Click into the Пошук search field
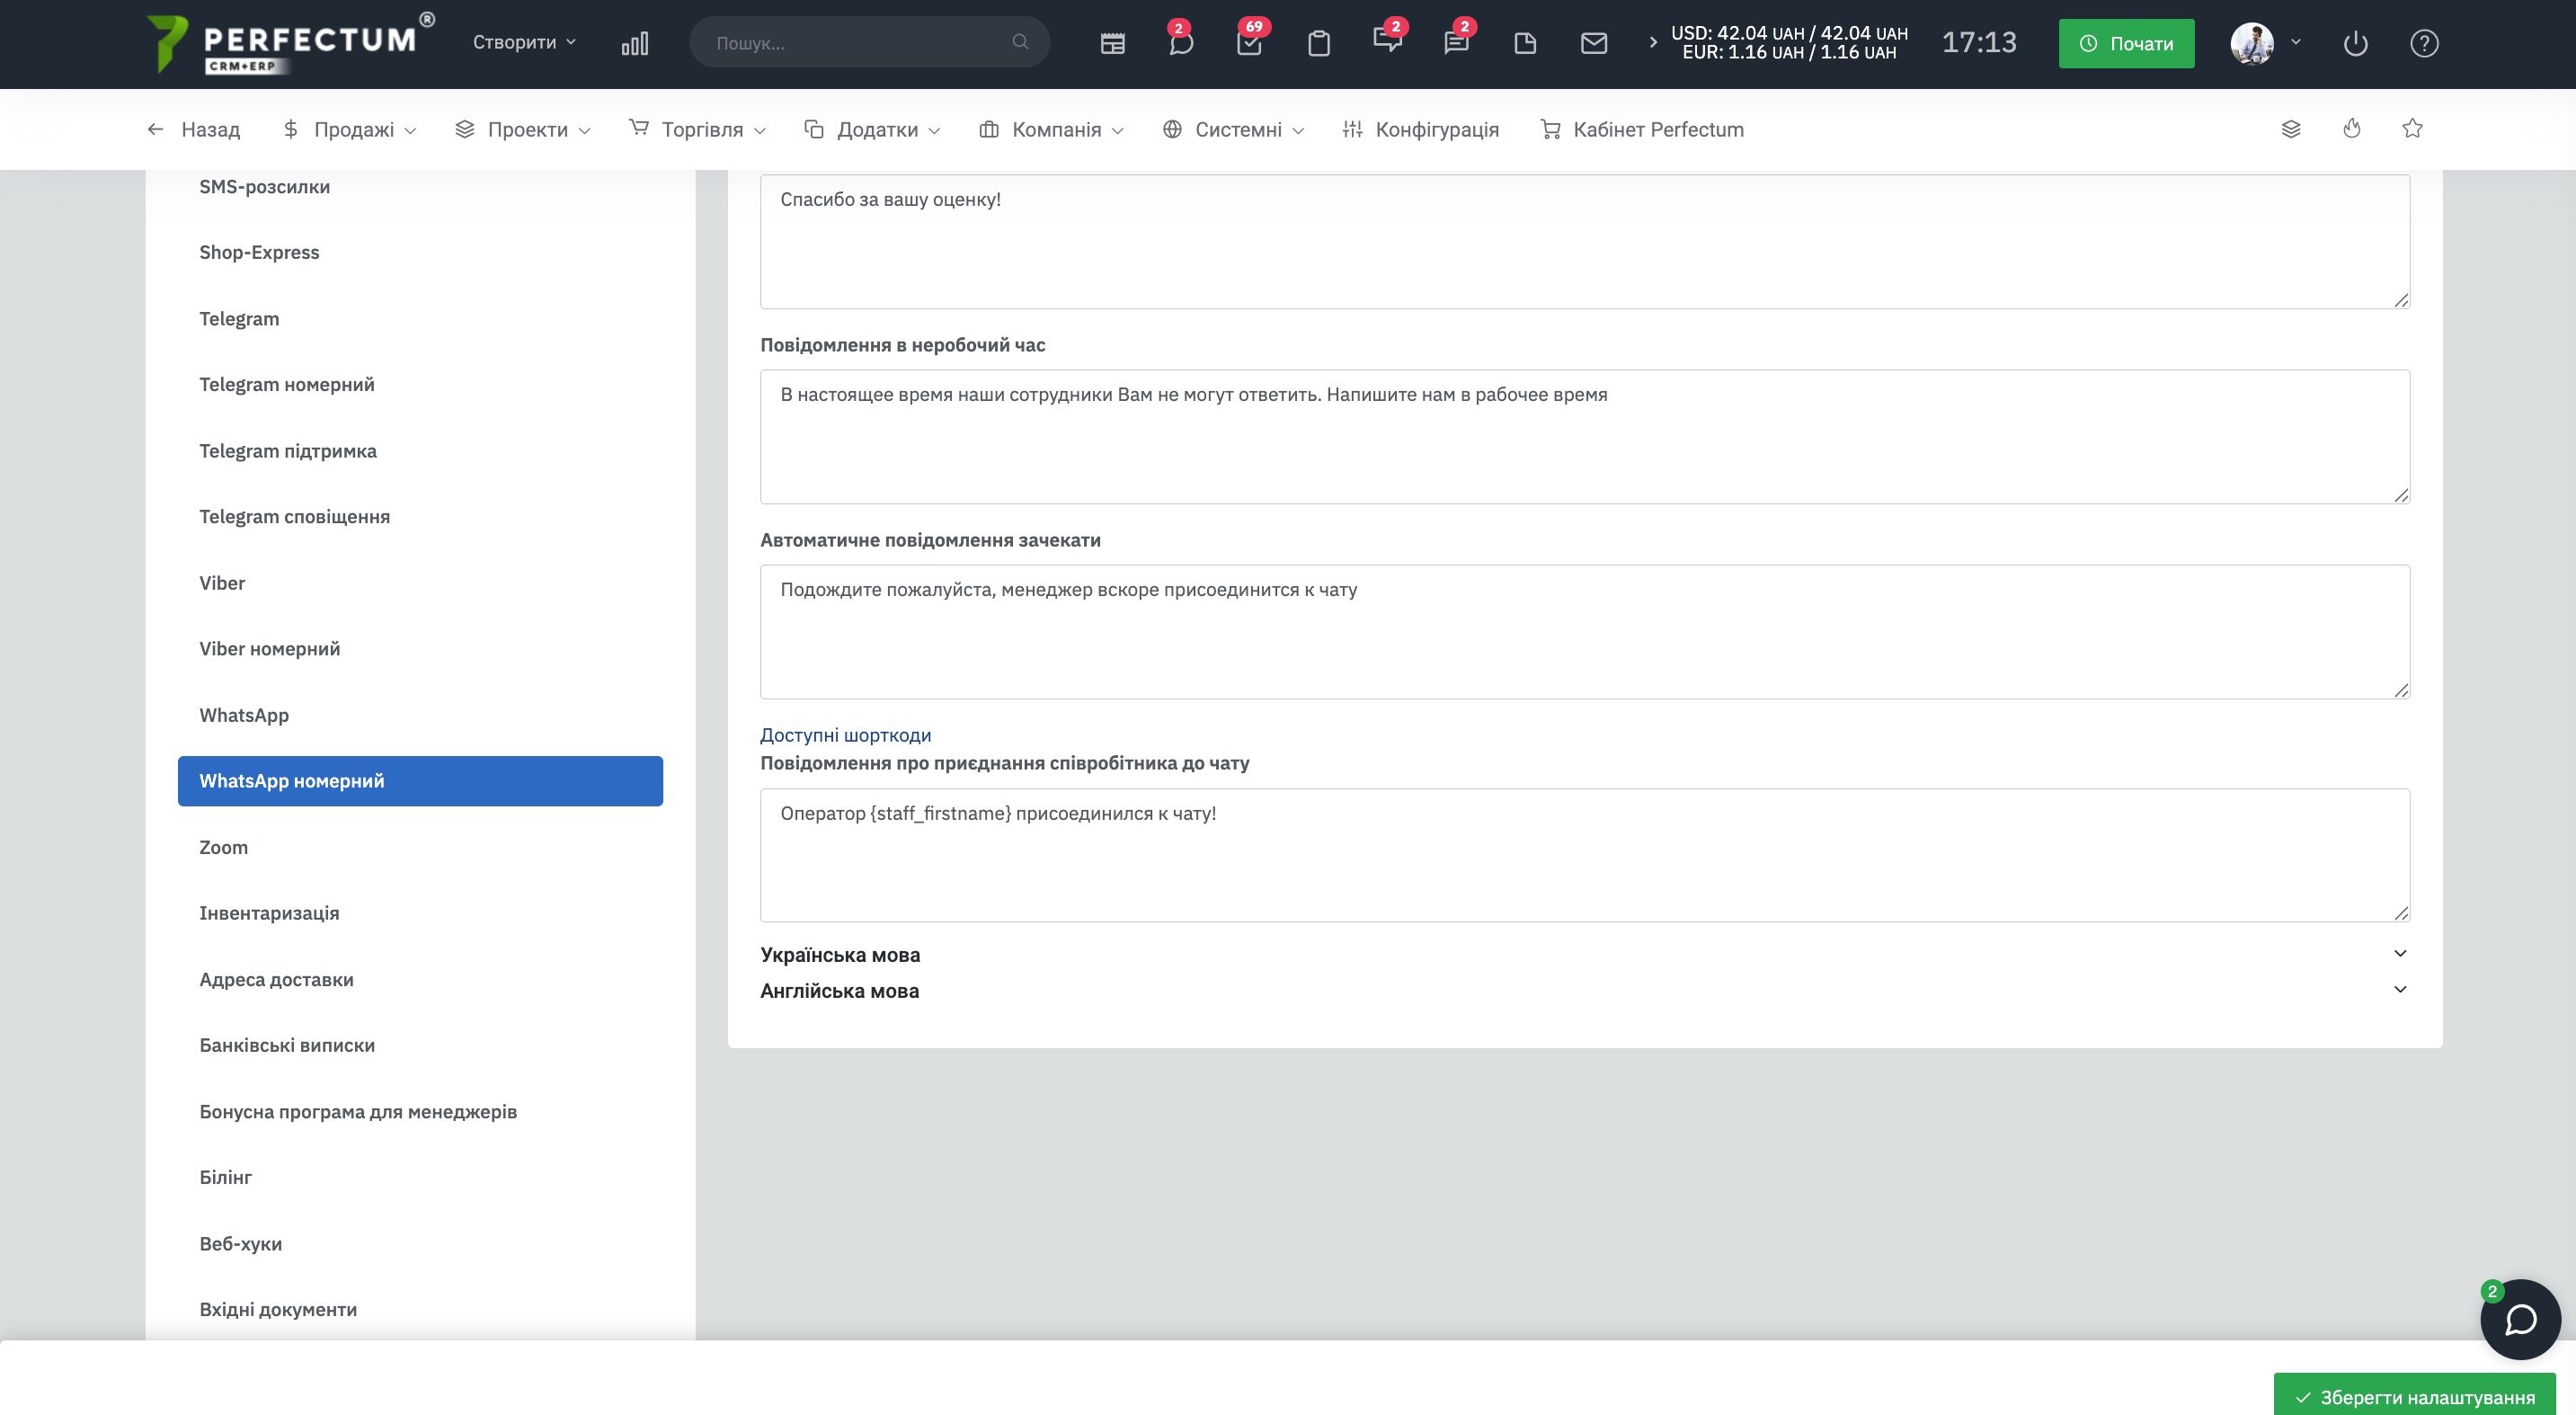This screenshot has width=2576, height=1415. coord(860,43)
